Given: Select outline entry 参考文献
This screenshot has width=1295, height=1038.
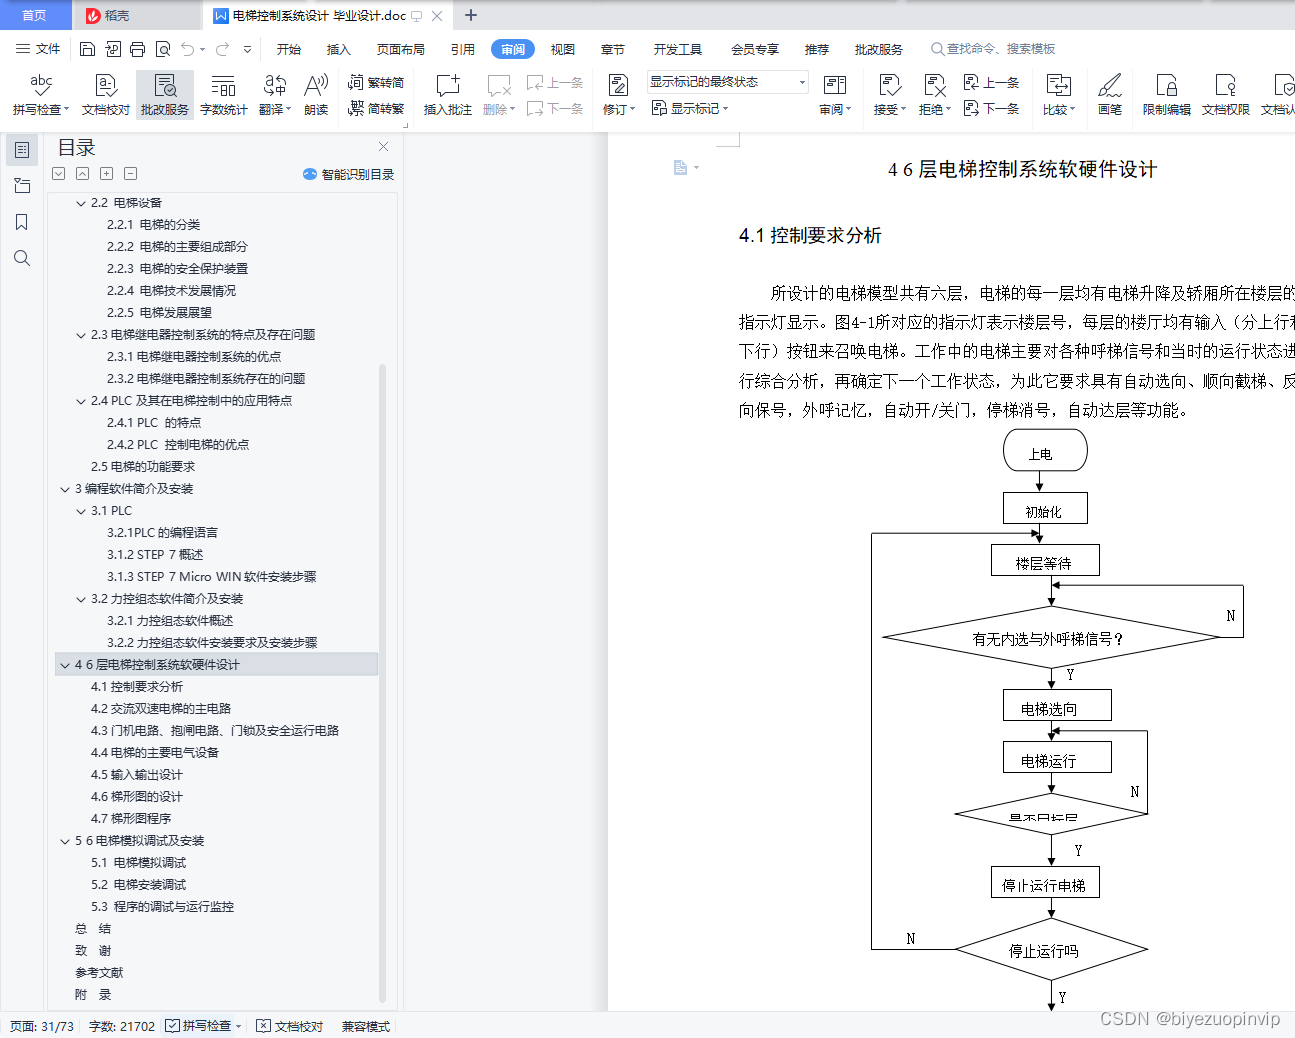Looking at the screenshot, I should pos(99,973).
